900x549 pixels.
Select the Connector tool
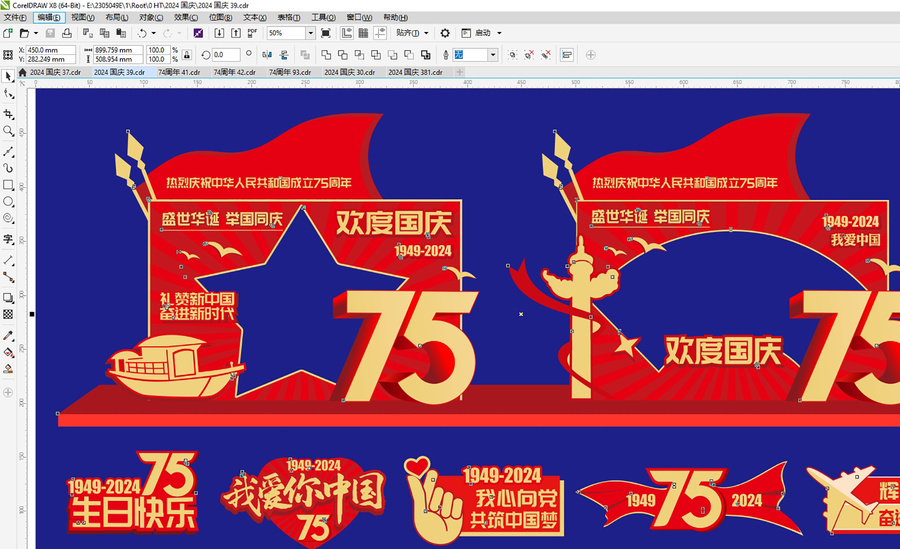click(8, 277)
